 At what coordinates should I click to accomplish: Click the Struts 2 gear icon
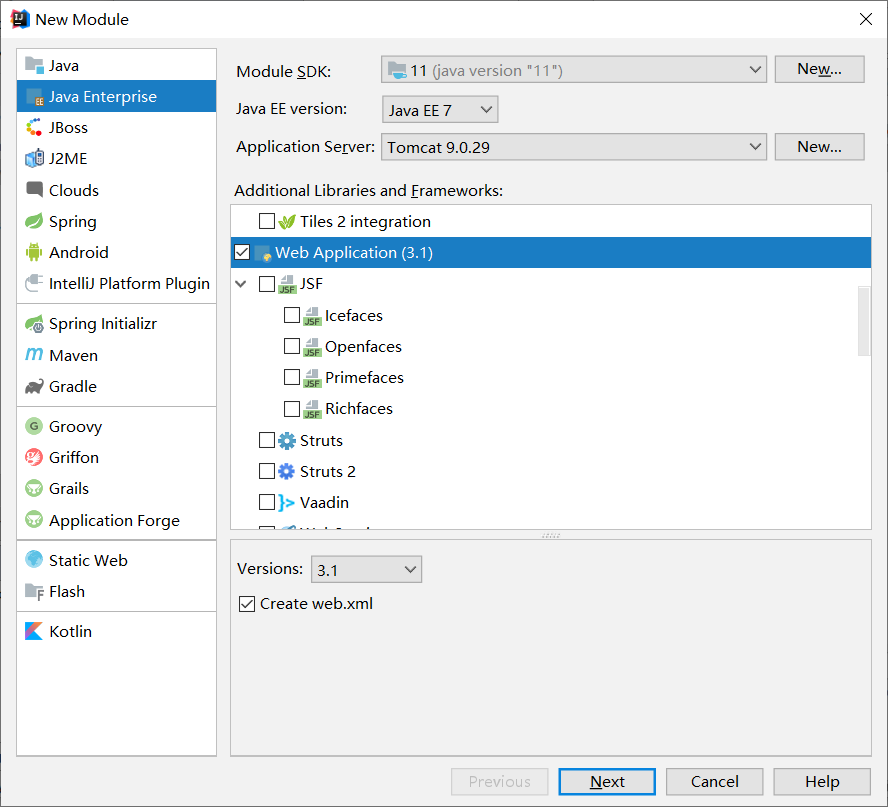pos(287,472)
